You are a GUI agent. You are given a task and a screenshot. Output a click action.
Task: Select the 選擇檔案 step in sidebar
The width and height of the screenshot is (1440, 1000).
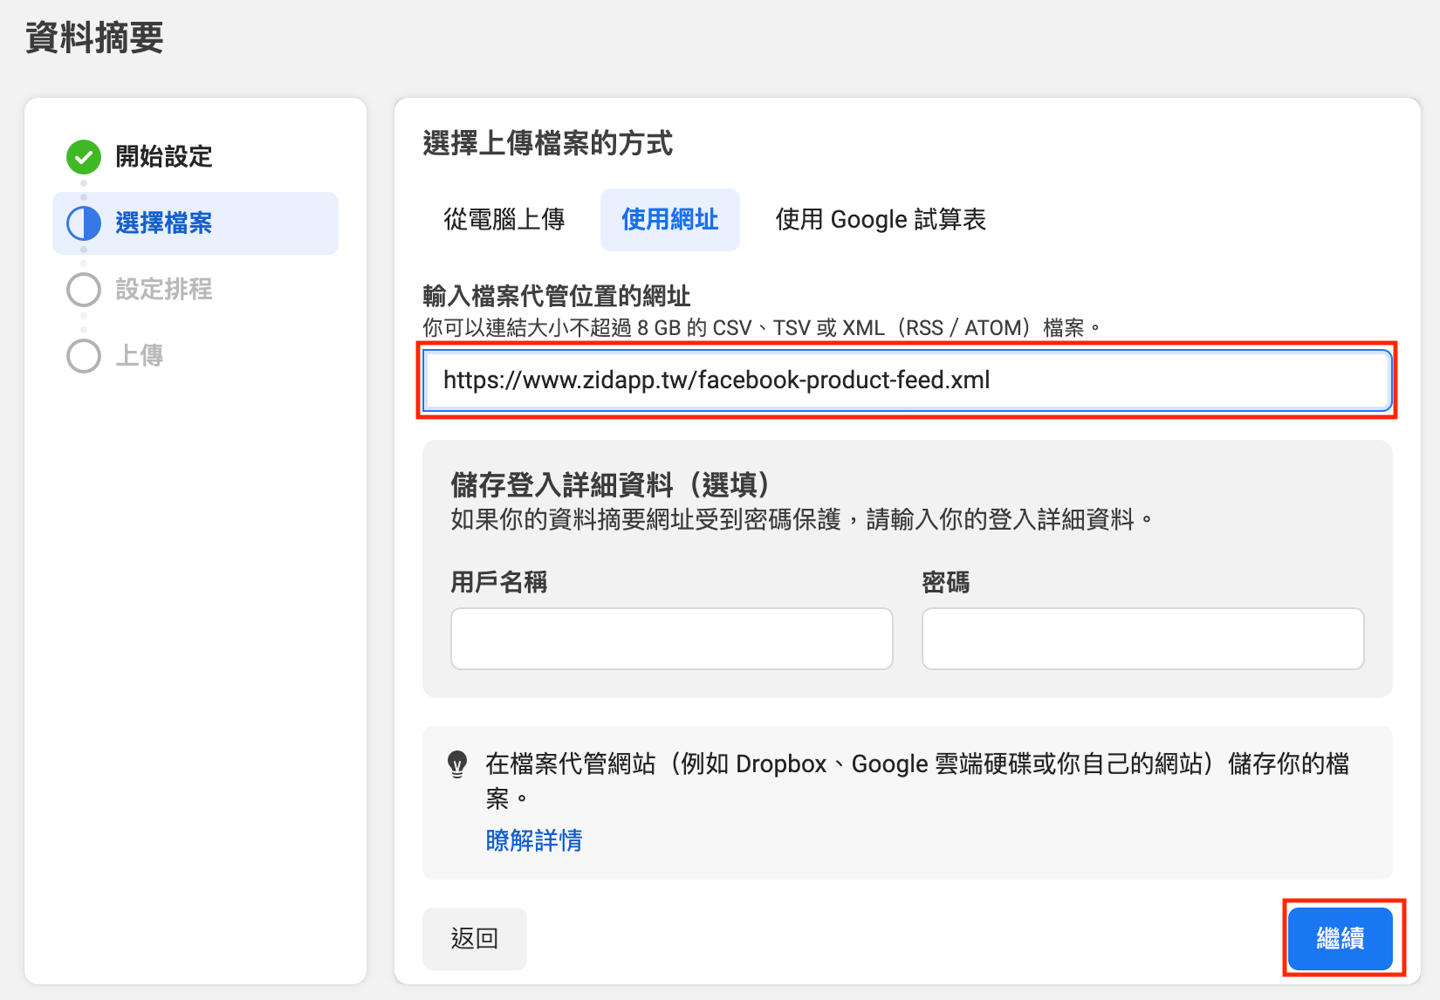[x=164, y=223]
